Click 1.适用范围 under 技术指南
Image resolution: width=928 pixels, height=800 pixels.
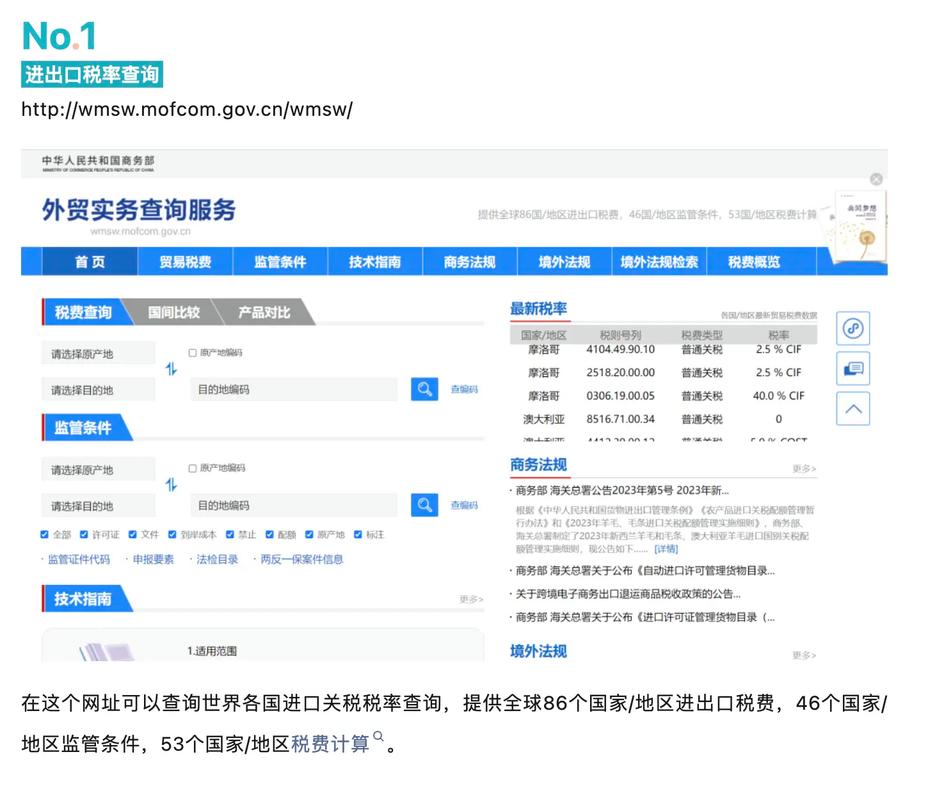tap(212, 651)
